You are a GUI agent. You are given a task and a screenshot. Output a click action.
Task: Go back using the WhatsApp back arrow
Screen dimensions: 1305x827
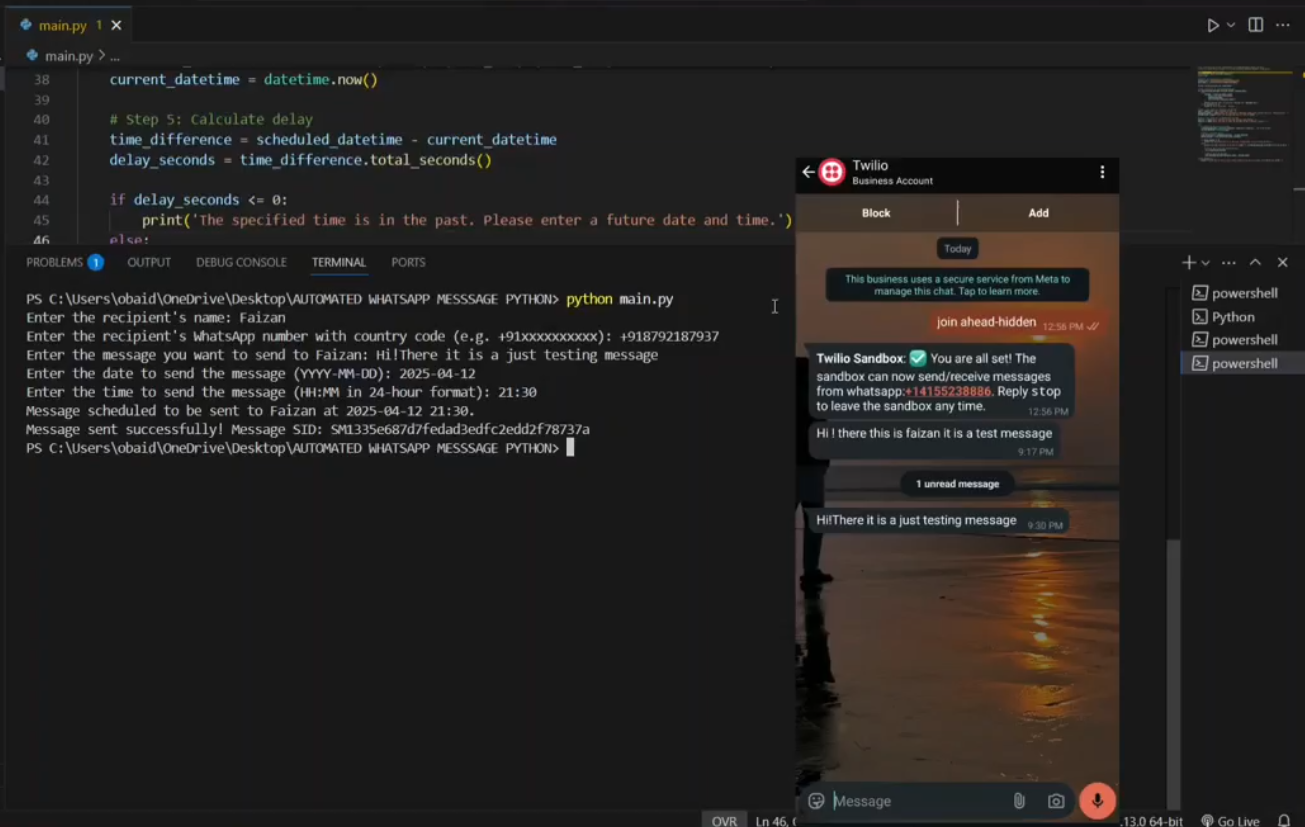[808, 172]
